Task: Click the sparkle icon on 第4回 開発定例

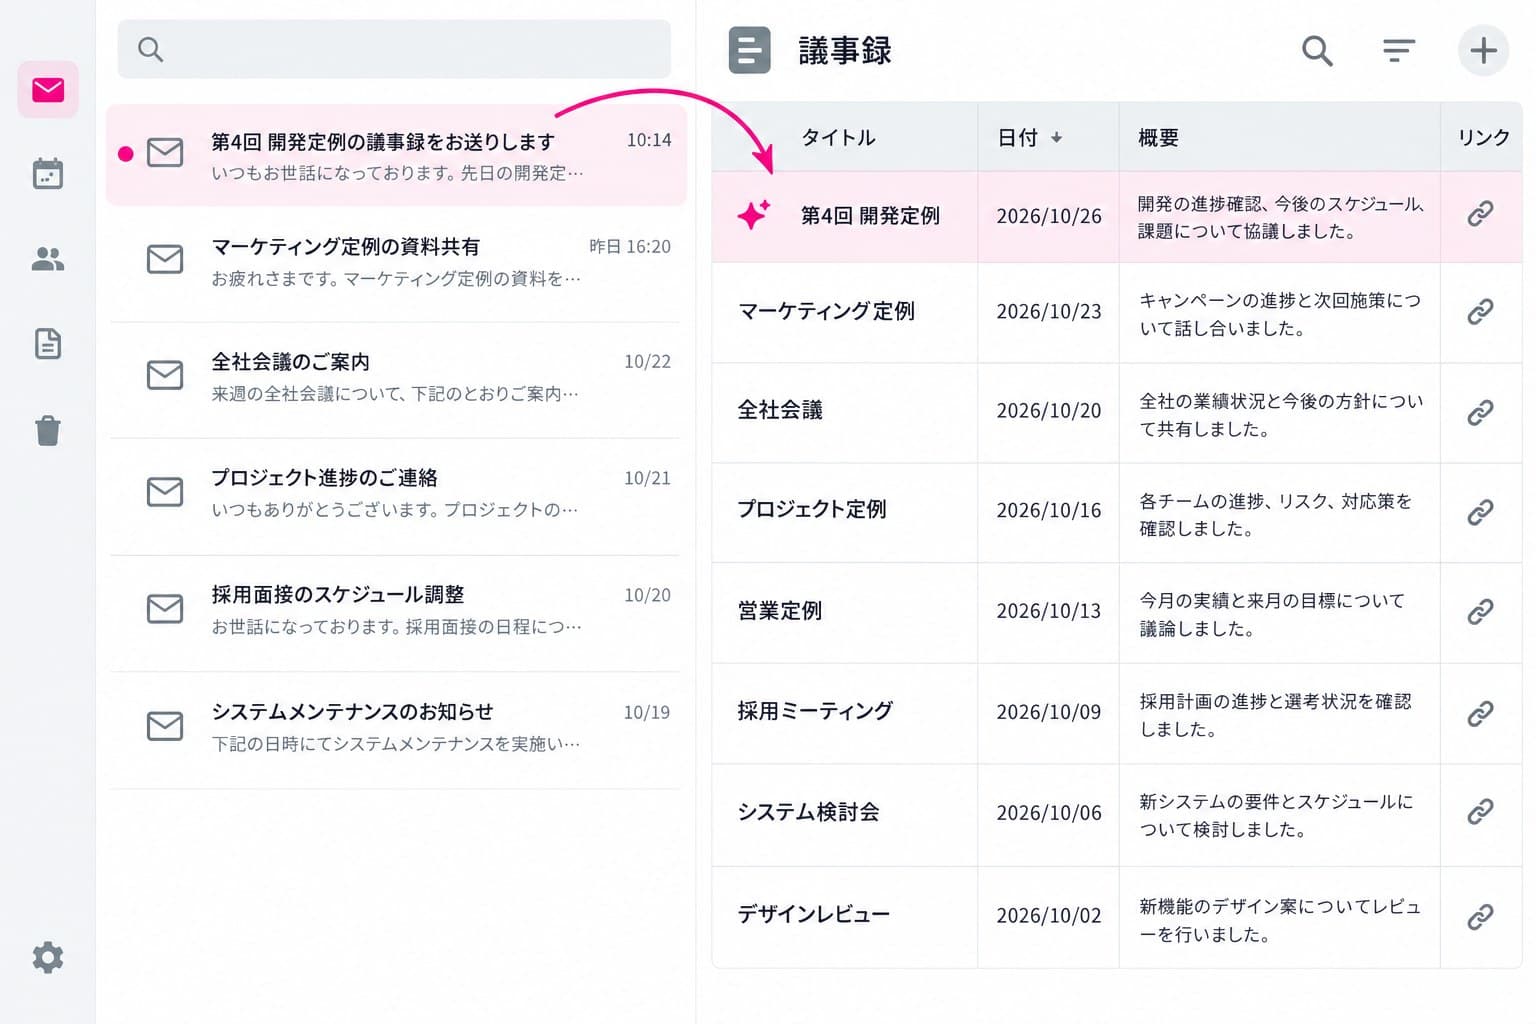Action: tap(753, 214)
